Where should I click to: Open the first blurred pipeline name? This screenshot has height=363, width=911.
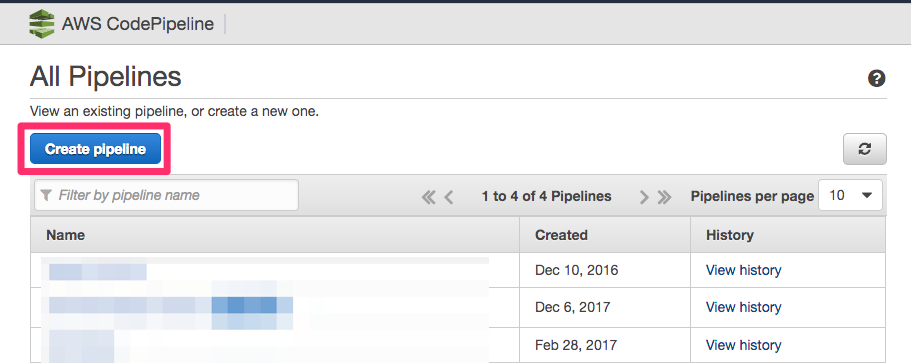tap(98, 271)
